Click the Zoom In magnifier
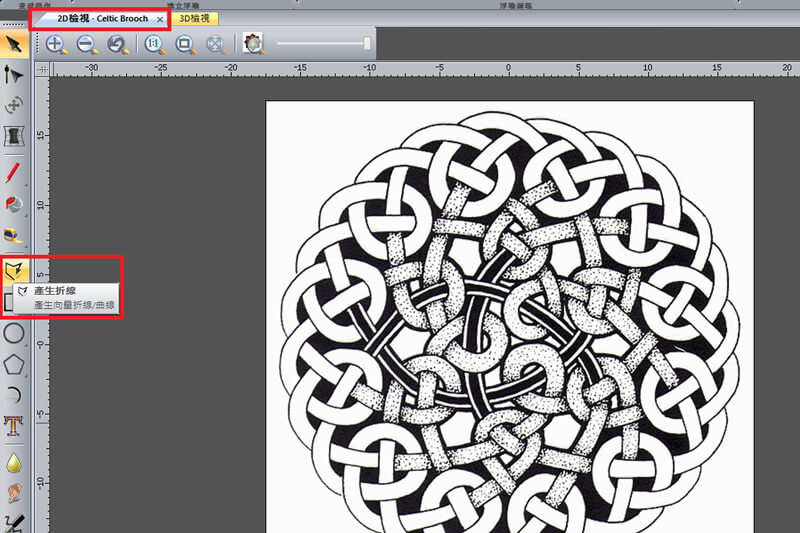 [x=56, y=44]
